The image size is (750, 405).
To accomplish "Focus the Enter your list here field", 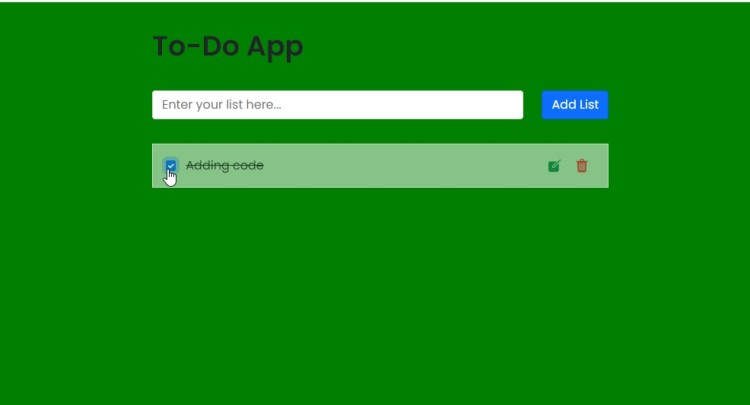I will 338,105.
